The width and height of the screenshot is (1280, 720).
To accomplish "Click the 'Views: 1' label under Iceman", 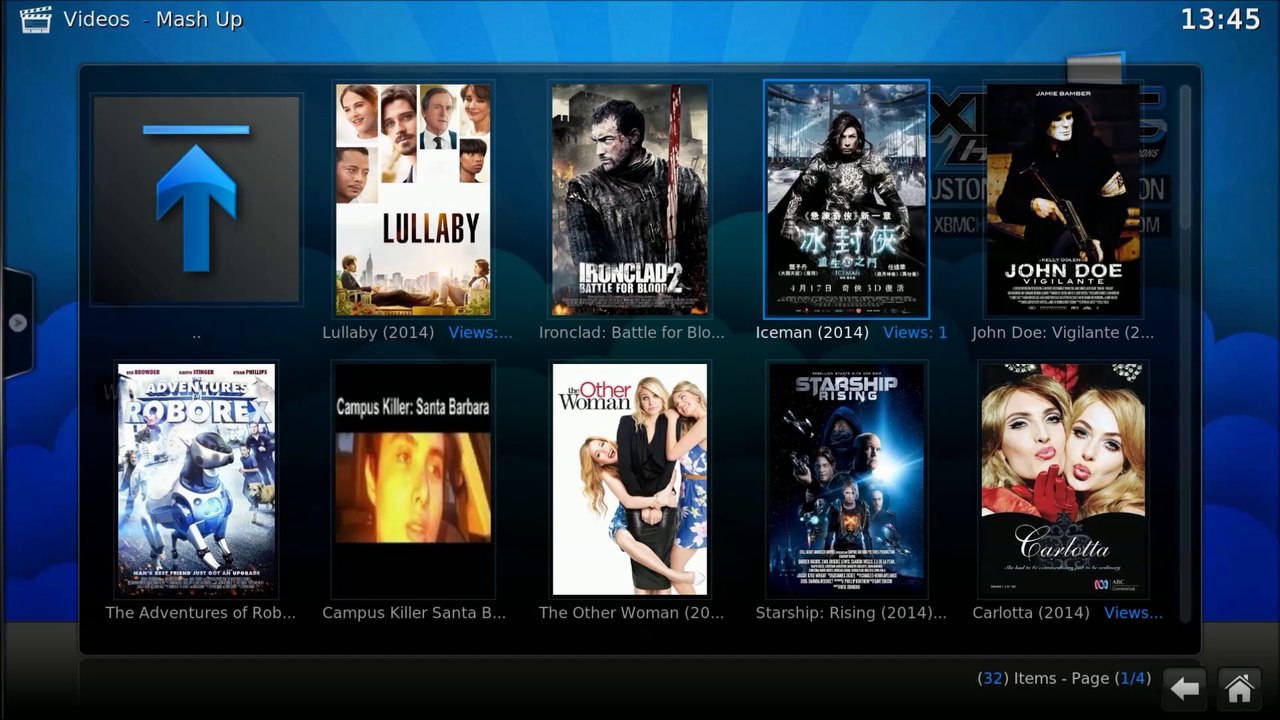I will 915,332.
